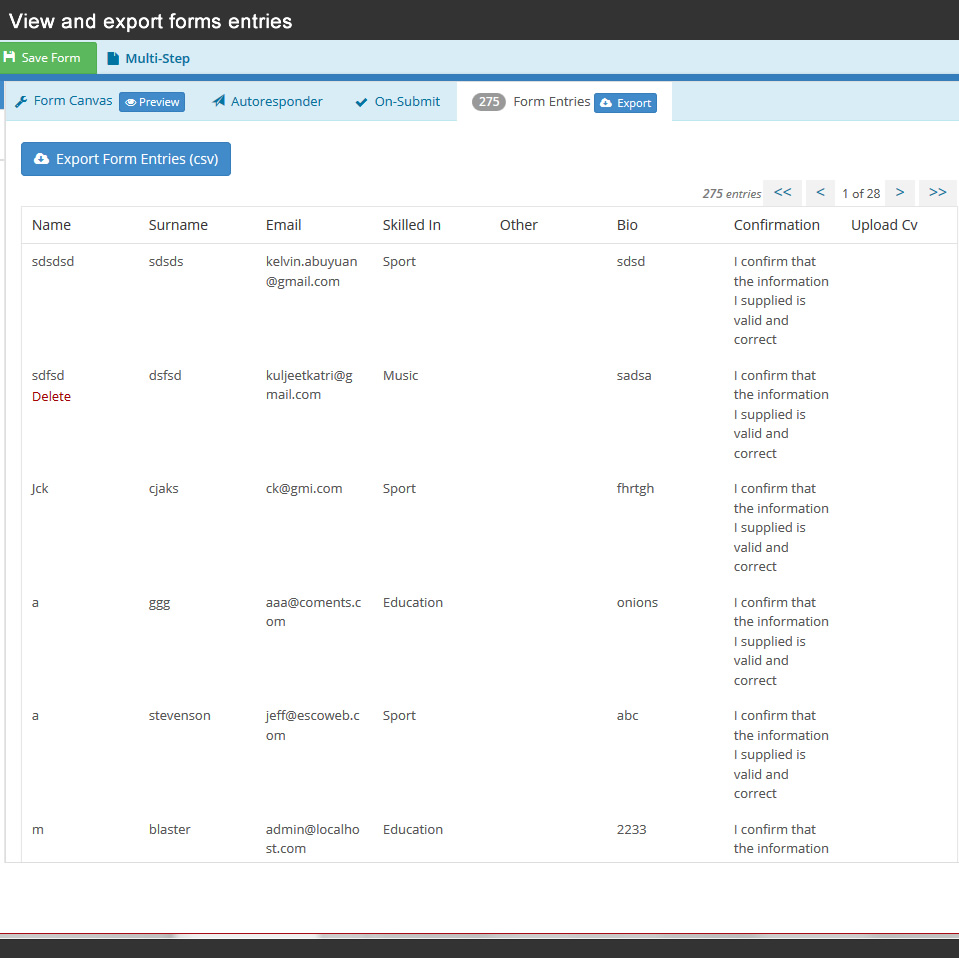
Task: Click the Upload Cv column header
Action: point(884,225)
